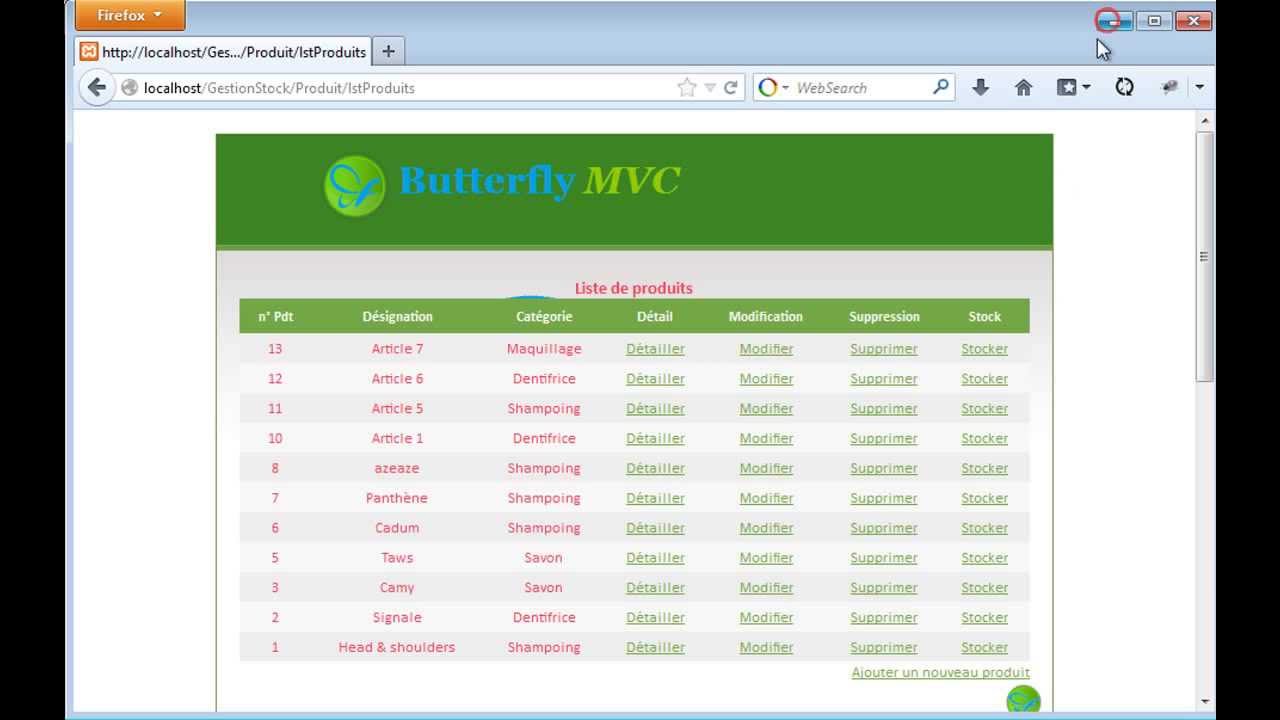Reload the page with the refresh icon

(731, 88)
